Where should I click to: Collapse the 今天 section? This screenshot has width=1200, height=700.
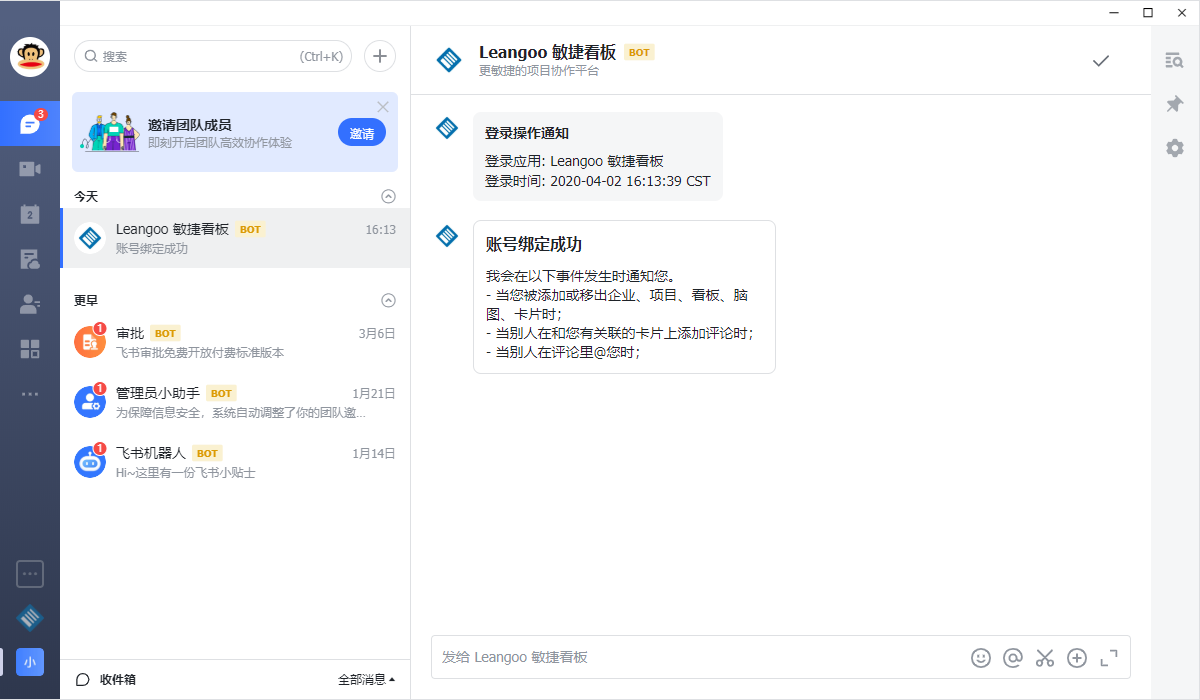pyautogui.click(x=389, y=196)
